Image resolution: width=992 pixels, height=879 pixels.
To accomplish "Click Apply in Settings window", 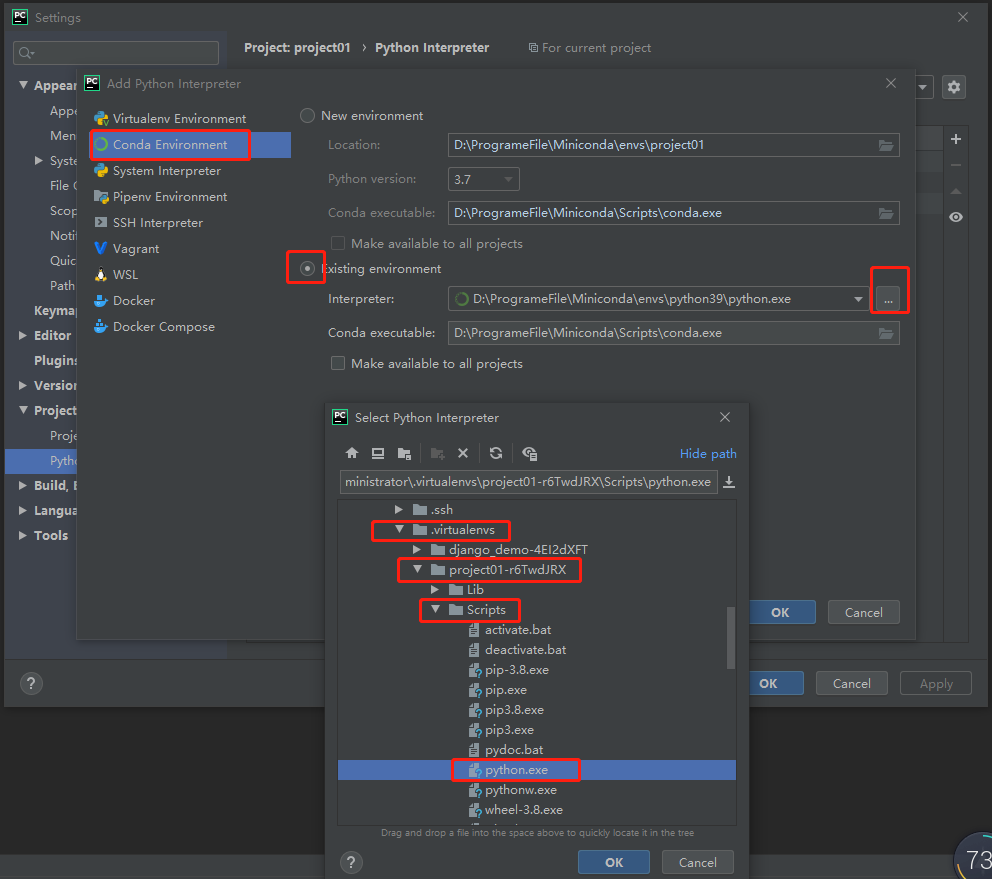I will point(936,683).
